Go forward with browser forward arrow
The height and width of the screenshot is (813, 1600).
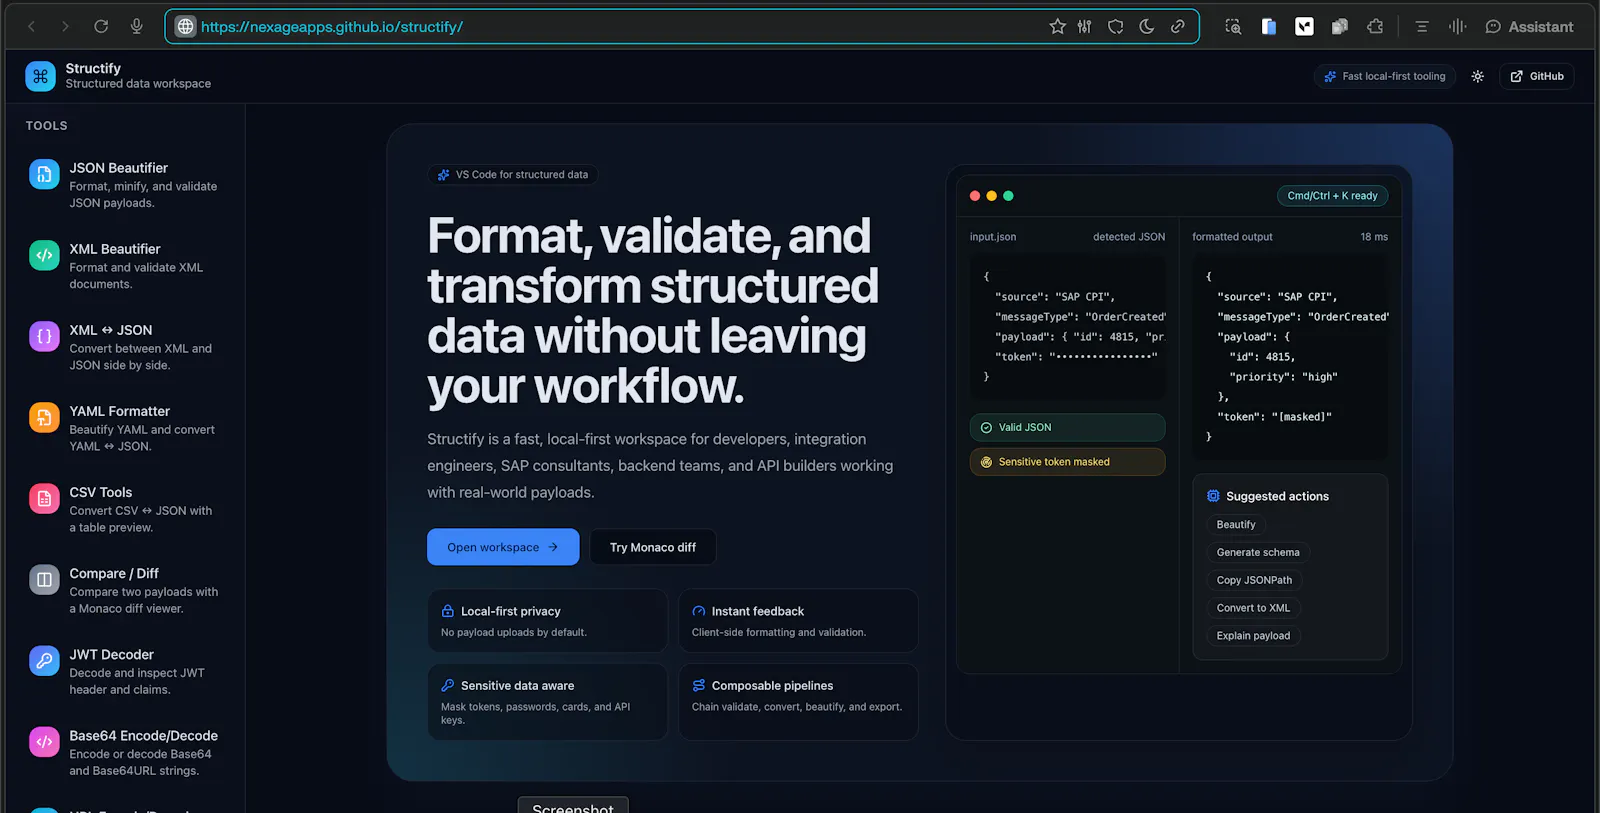(65, 27)
